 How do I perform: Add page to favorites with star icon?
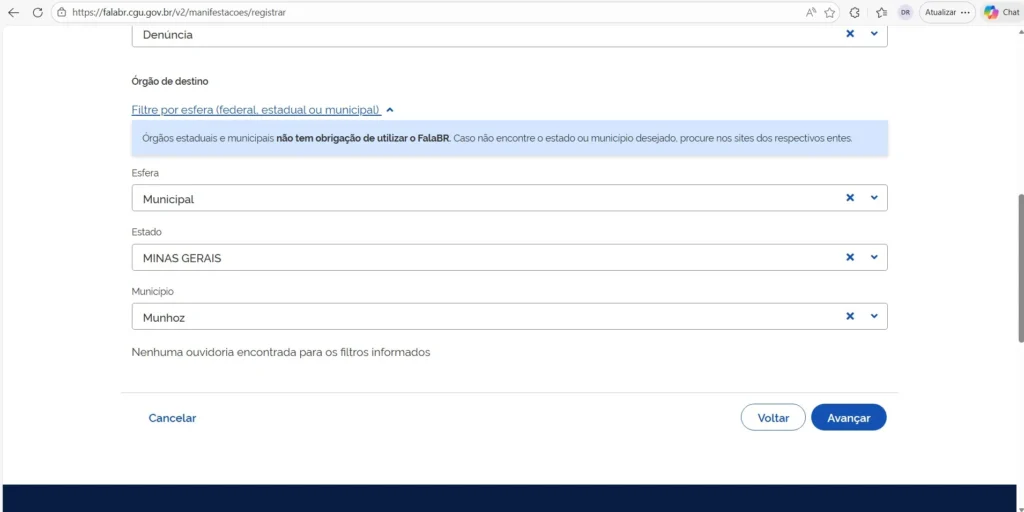pyautogui.click(x=830, y=13)
